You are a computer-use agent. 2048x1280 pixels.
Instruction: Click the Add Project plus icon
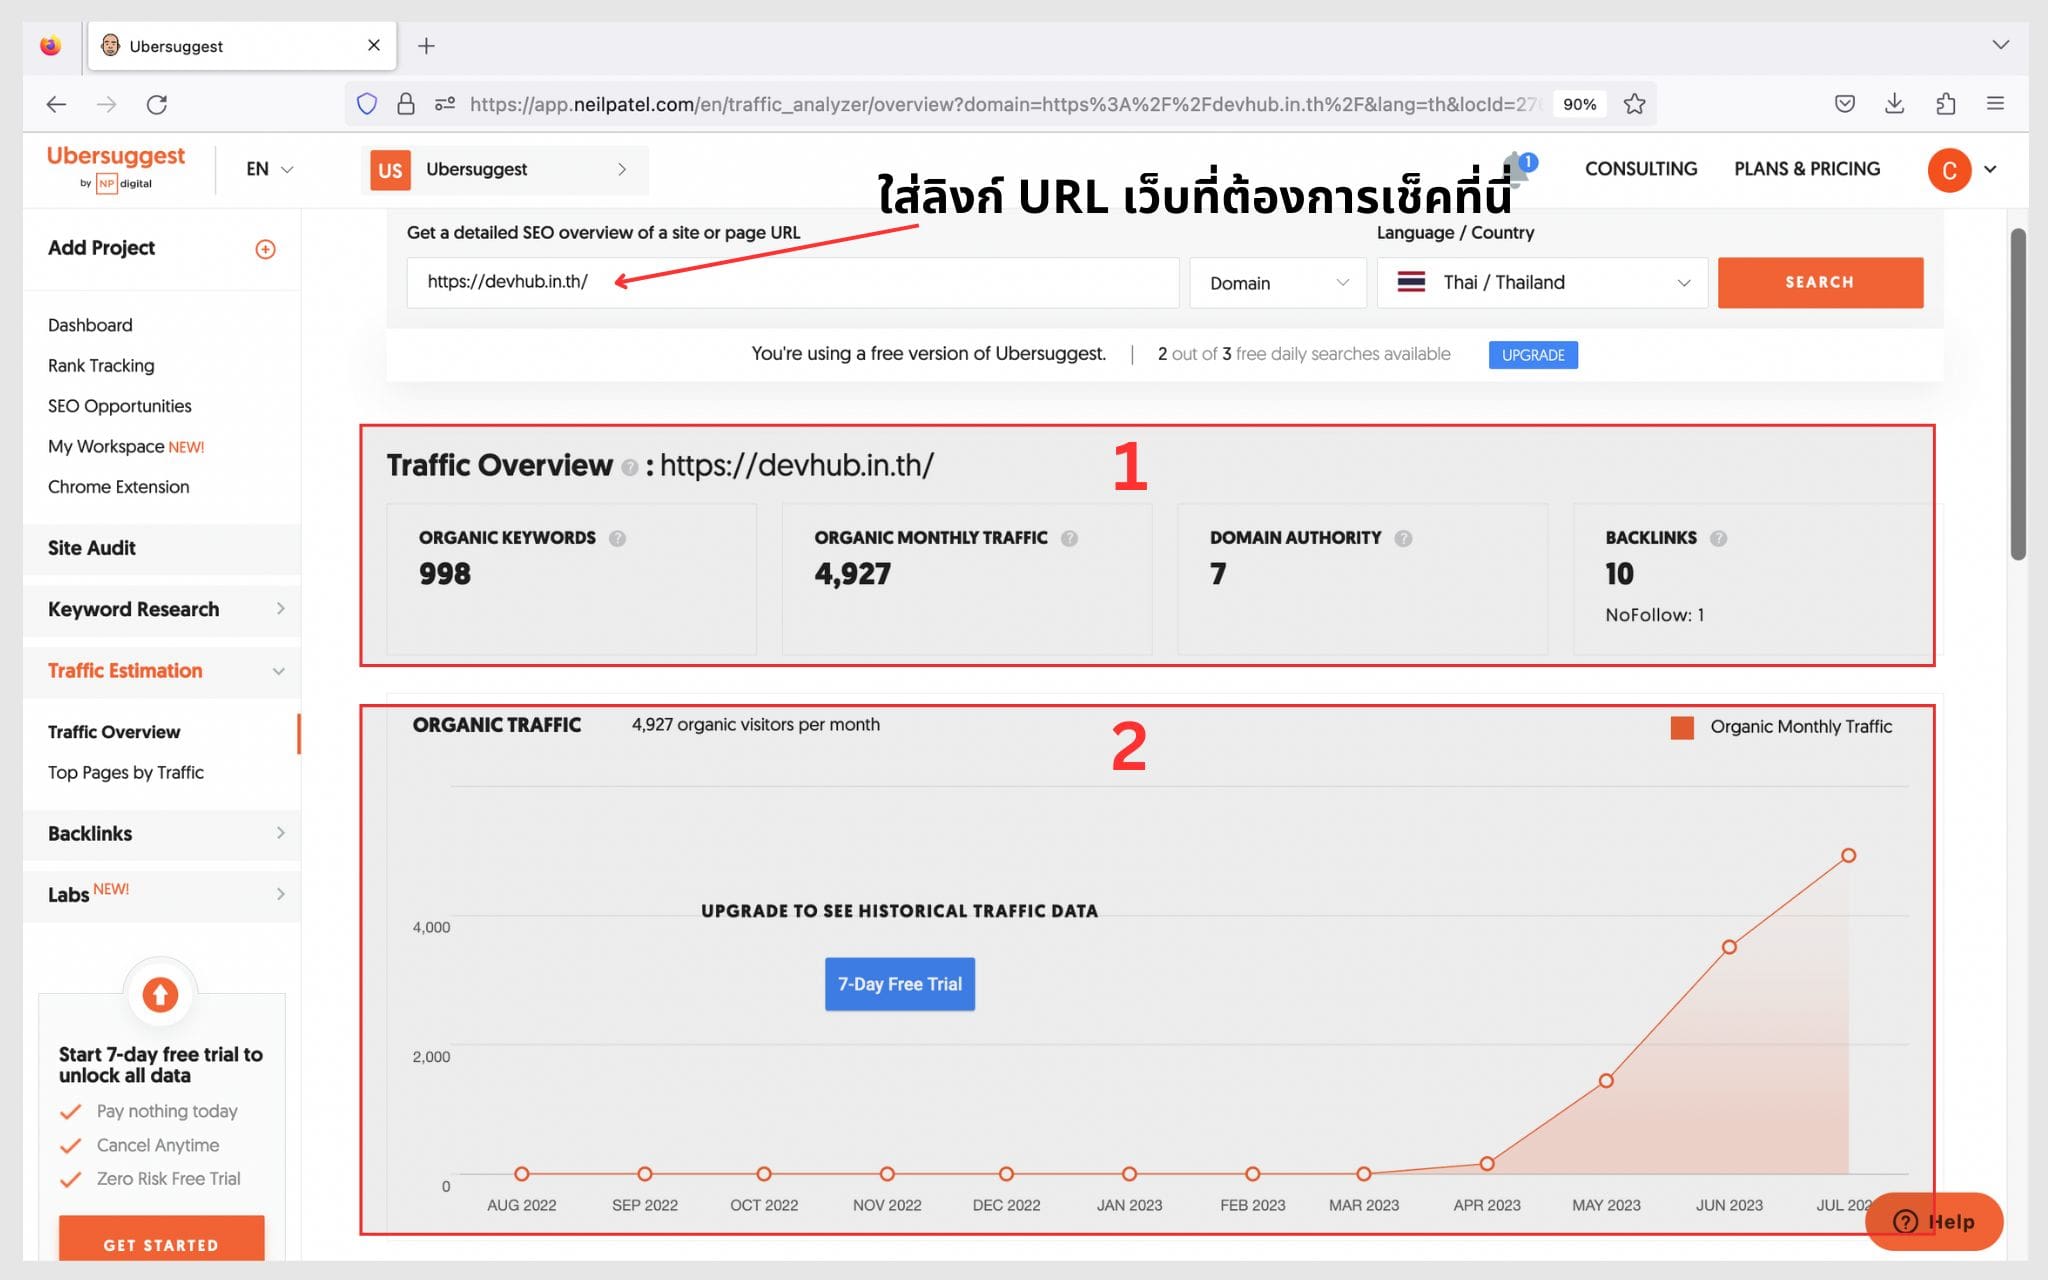tap(265, 249)
